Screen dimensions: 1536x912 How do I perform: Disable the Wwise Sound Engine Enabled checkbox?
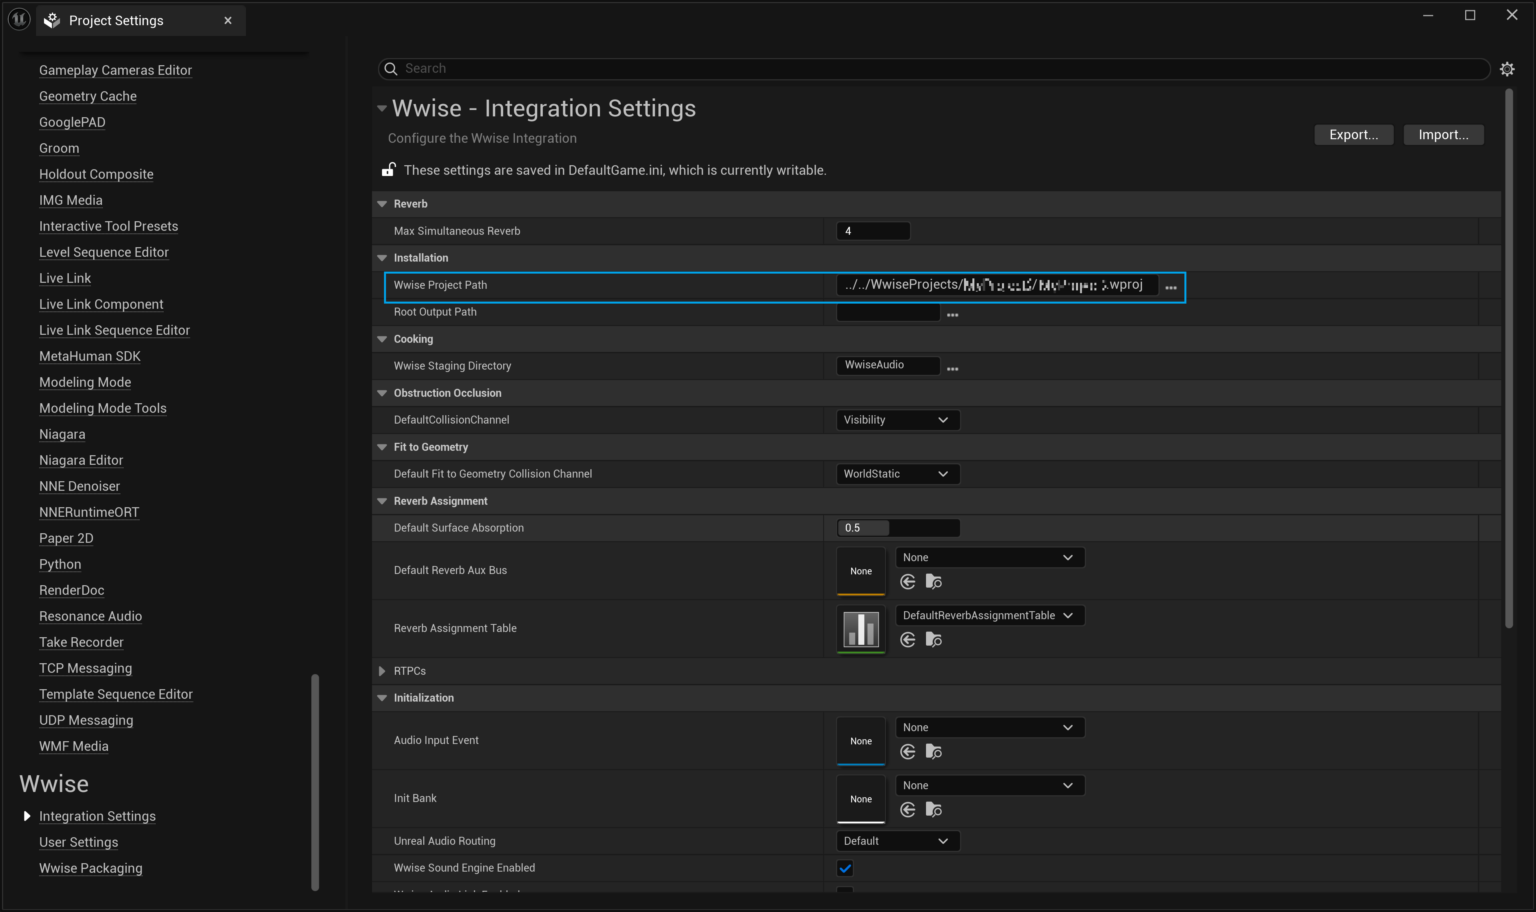tap(845, 868)
